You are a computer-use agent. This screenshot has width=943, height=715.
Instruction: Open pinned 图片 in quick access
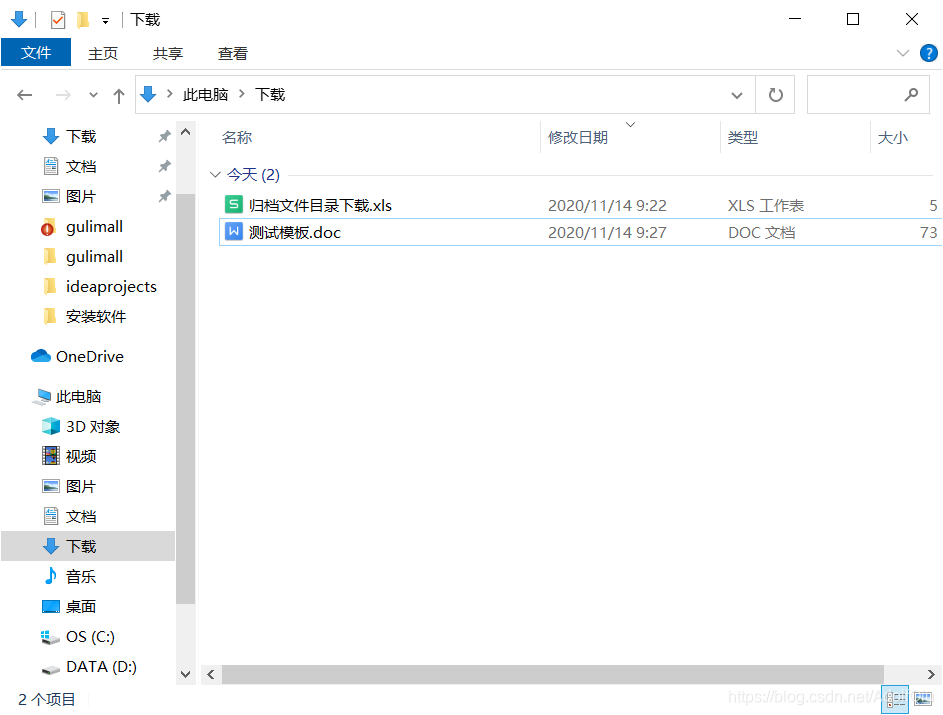(x=81, y=197)
